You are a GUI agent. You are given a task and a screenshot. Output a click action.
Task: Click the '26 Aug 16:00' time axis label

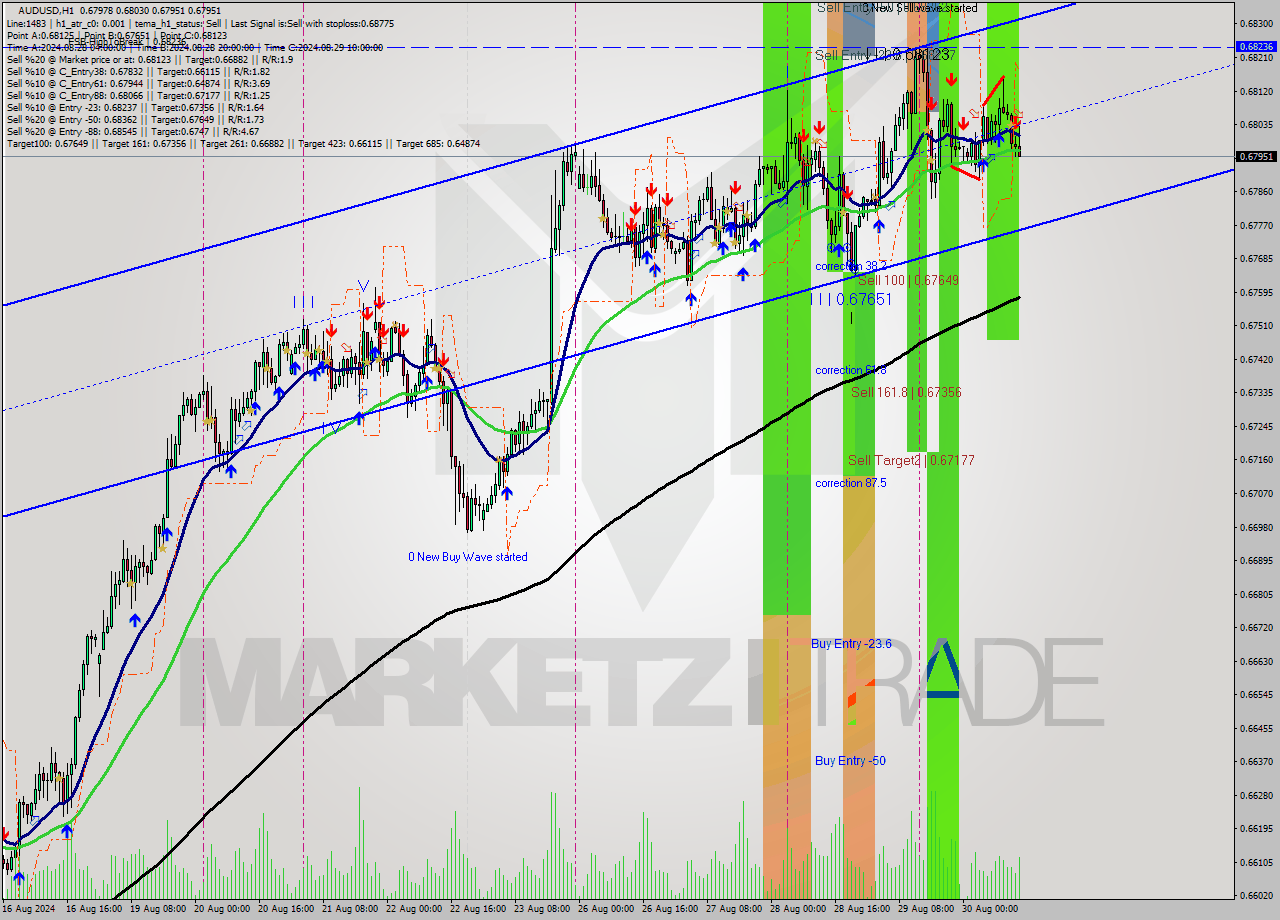coord(670,909)
